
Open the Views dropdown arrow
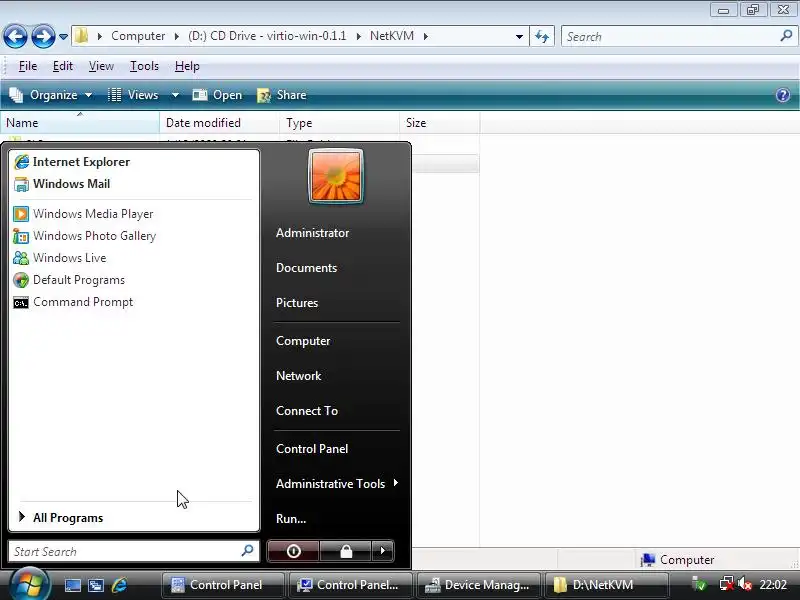(x=175, y=95)
